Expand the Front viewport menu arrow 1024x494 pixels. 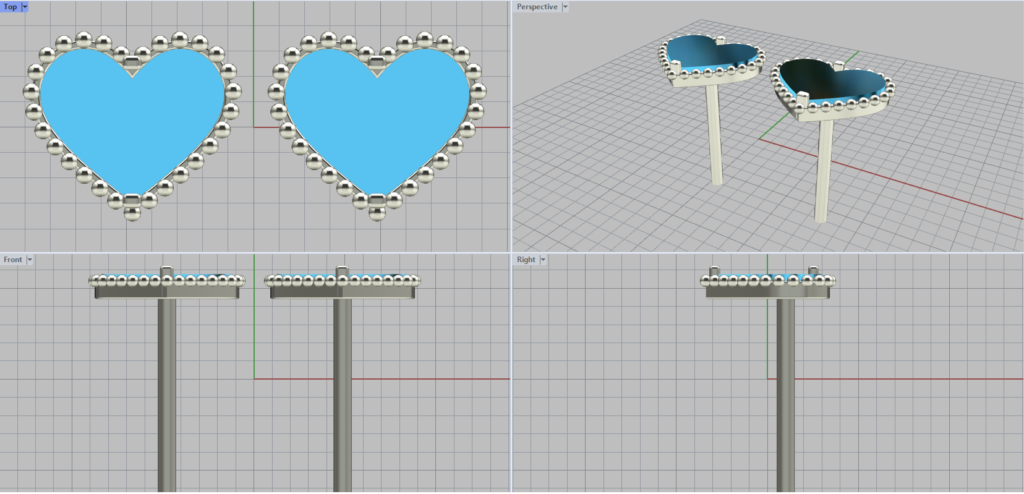pyautogui.click(x=30, y=260)
